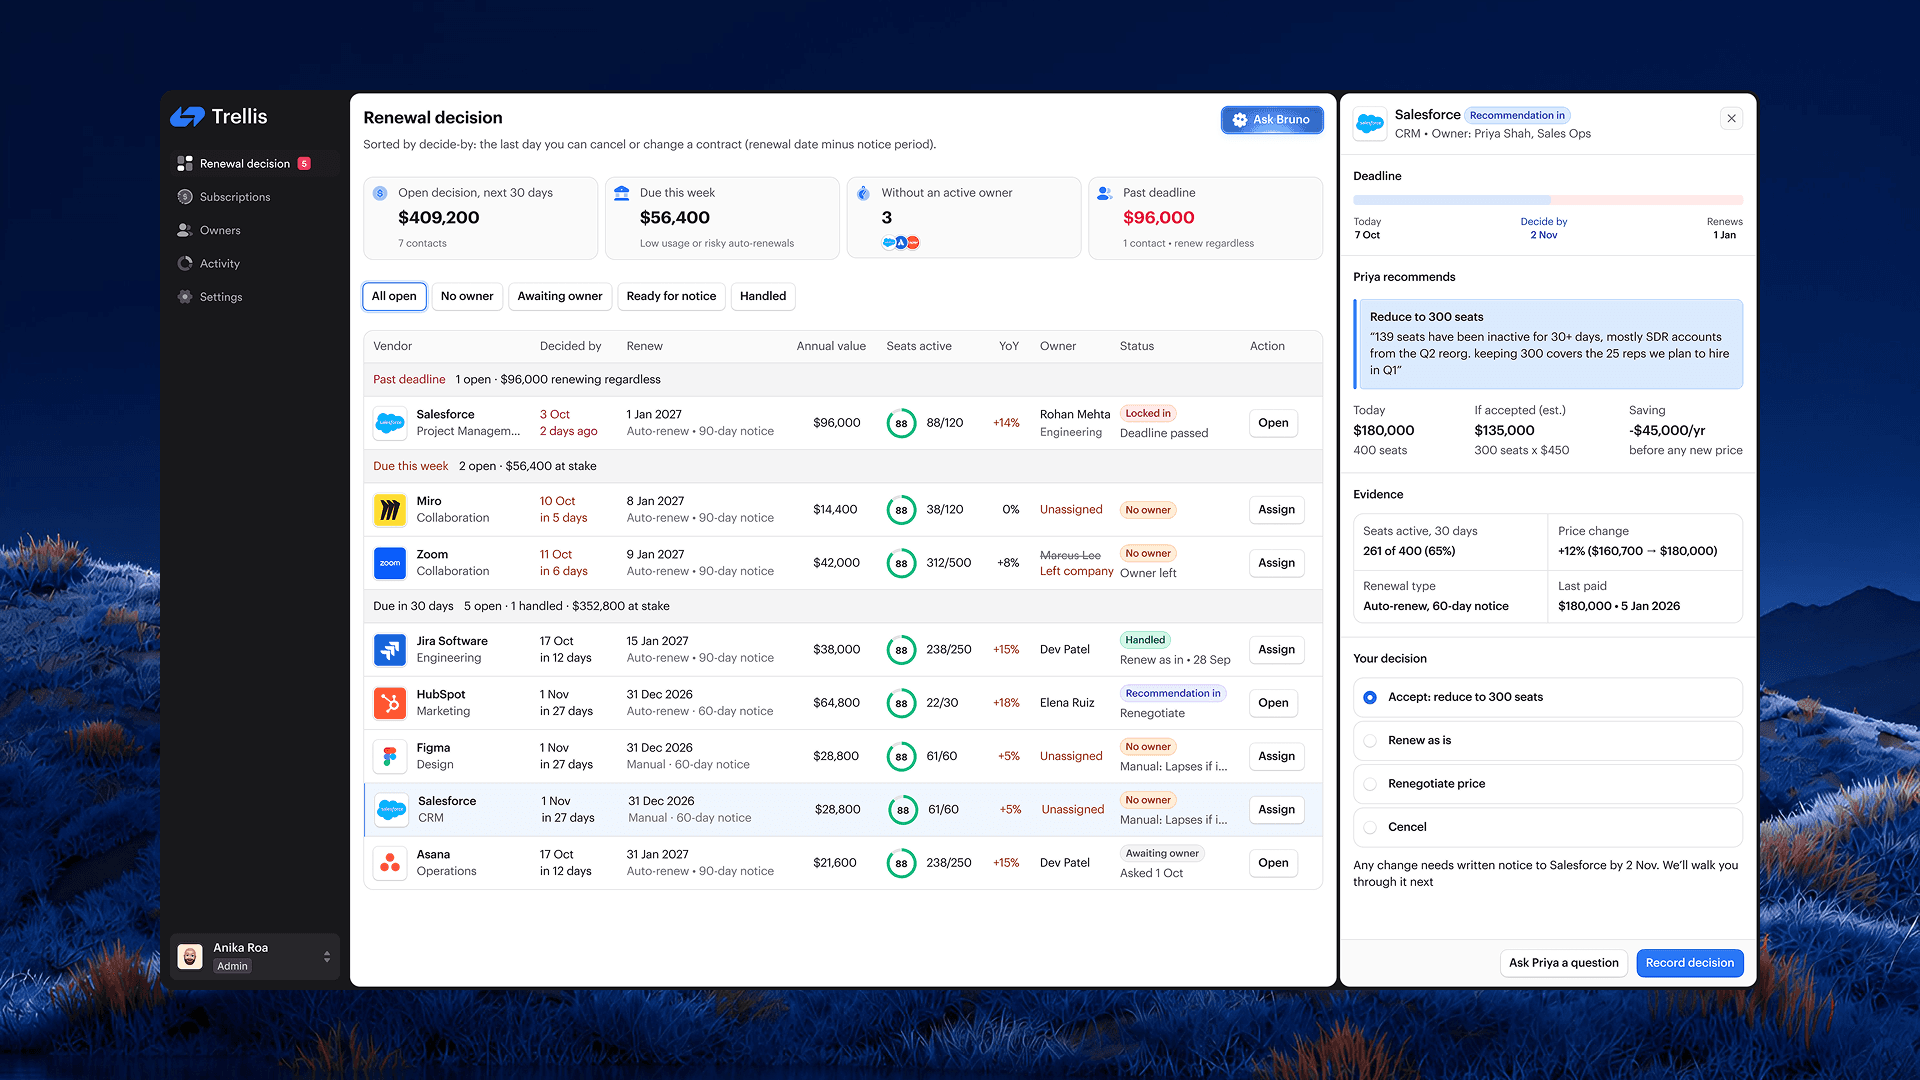Close the Salesforce detail panel
Viewport: 1920px width, 1080px height.
click(1731, 118)
